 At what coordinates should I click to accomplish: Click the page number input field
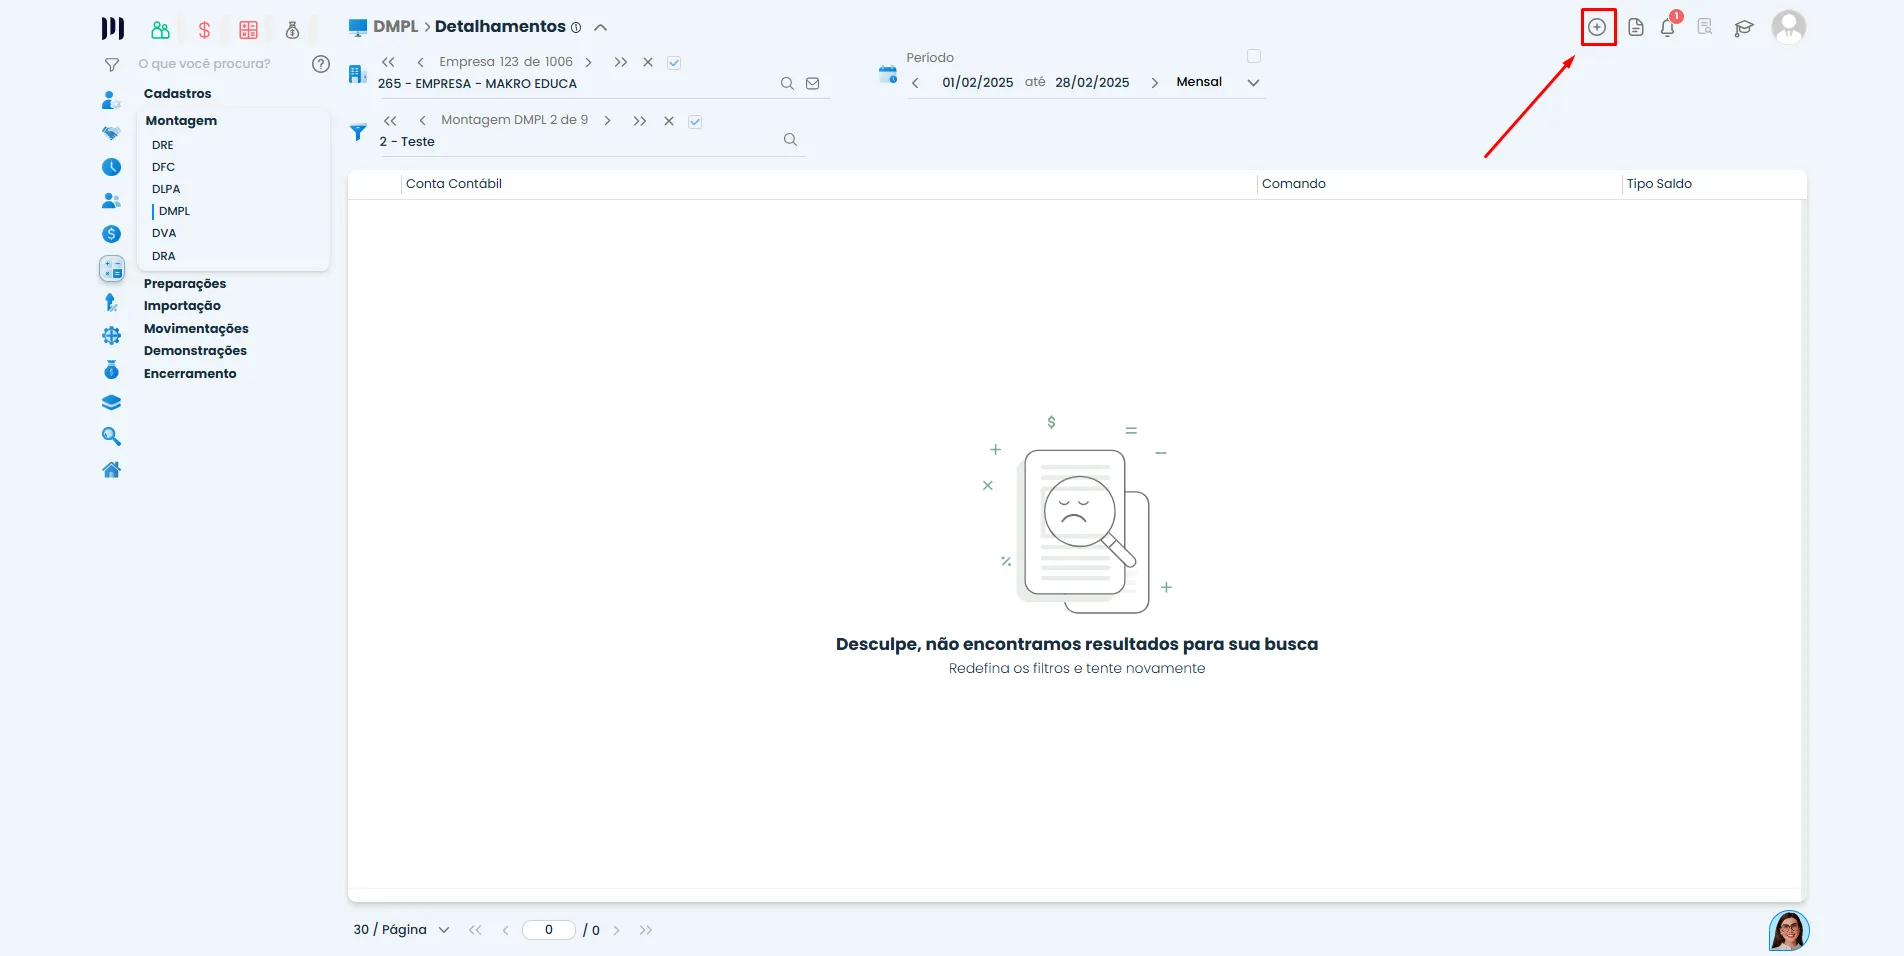point(549,930)
